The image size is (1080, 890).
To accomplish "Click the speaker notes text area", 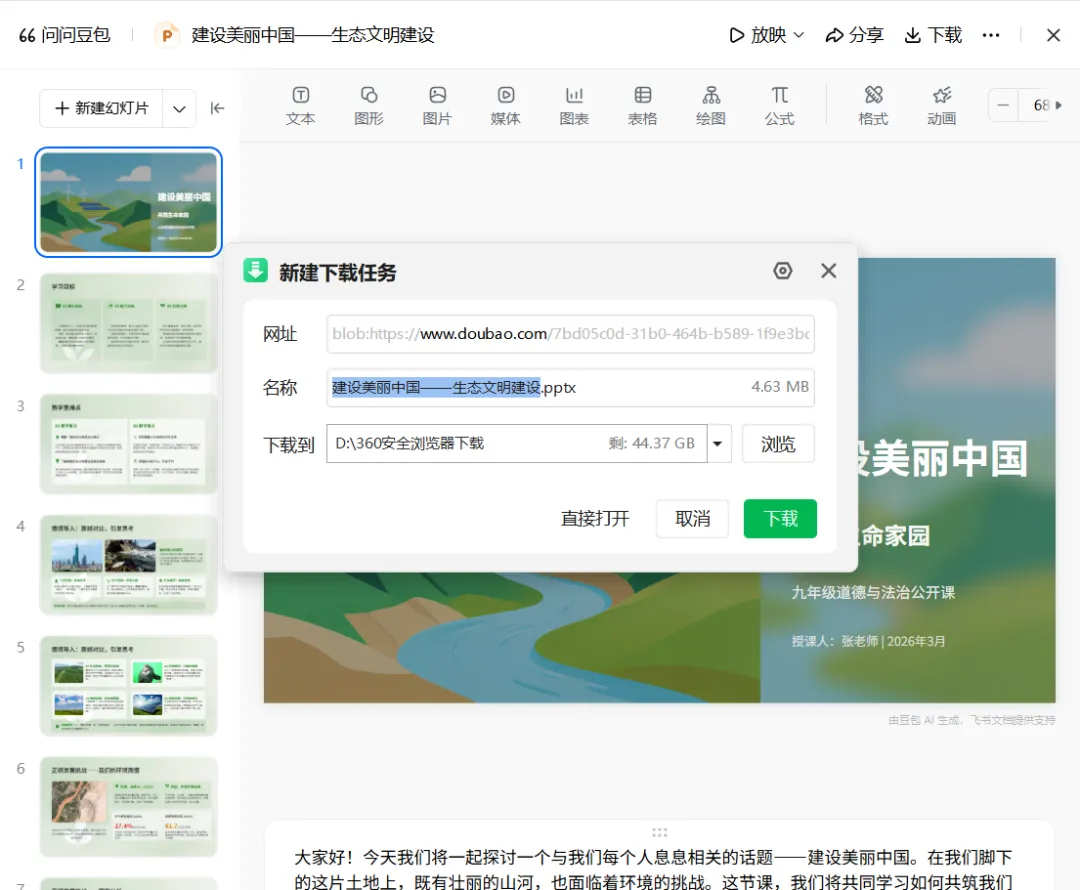I will point(653,869).
